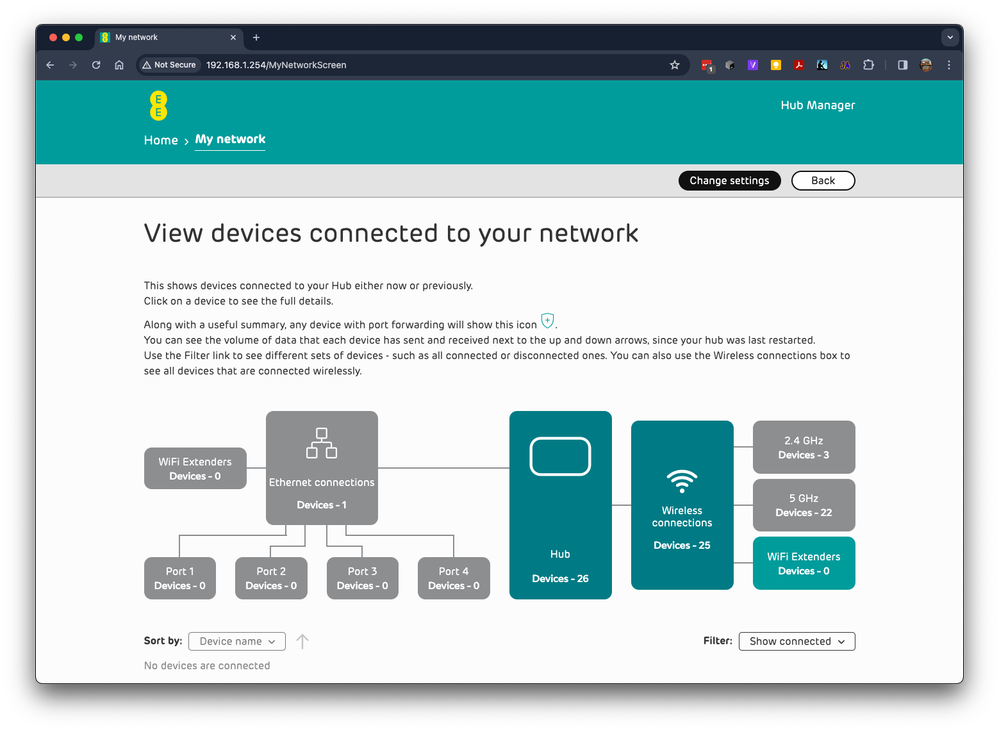Click the yellow extension icon

[776, 65]
